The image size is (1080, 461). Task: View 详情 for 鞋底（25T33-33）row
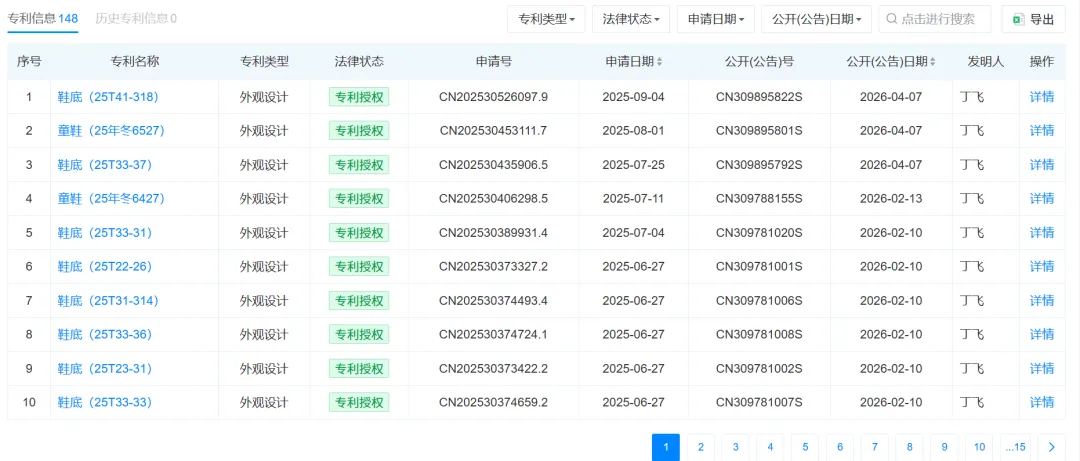pos(1041,402)
